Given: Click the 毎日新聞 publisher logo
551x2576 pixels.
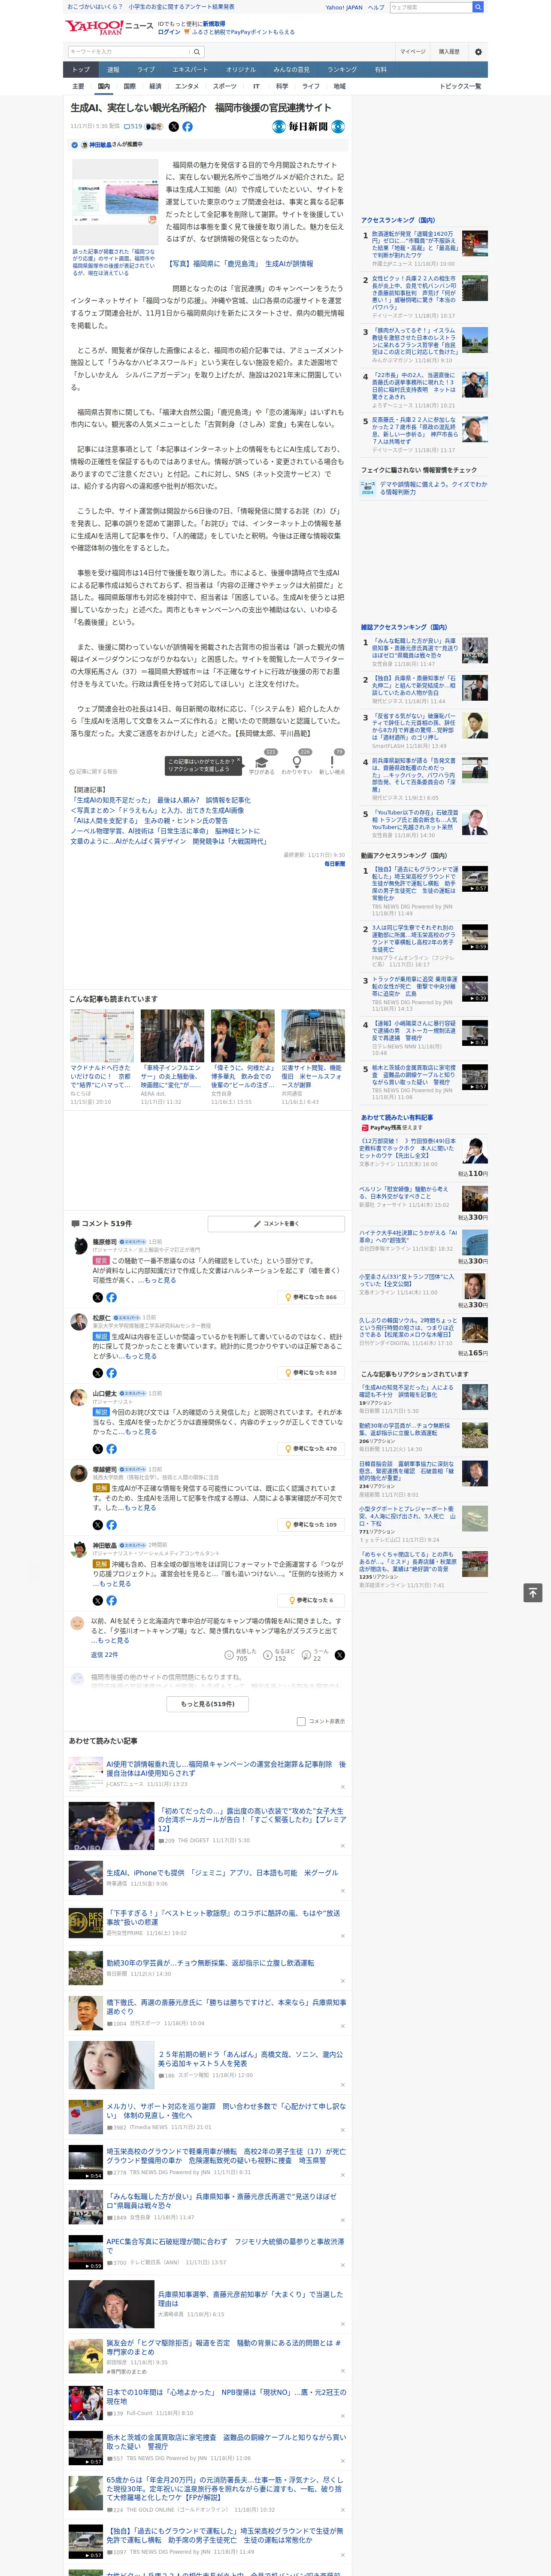Looking at the screenshot, I should 309,127.
